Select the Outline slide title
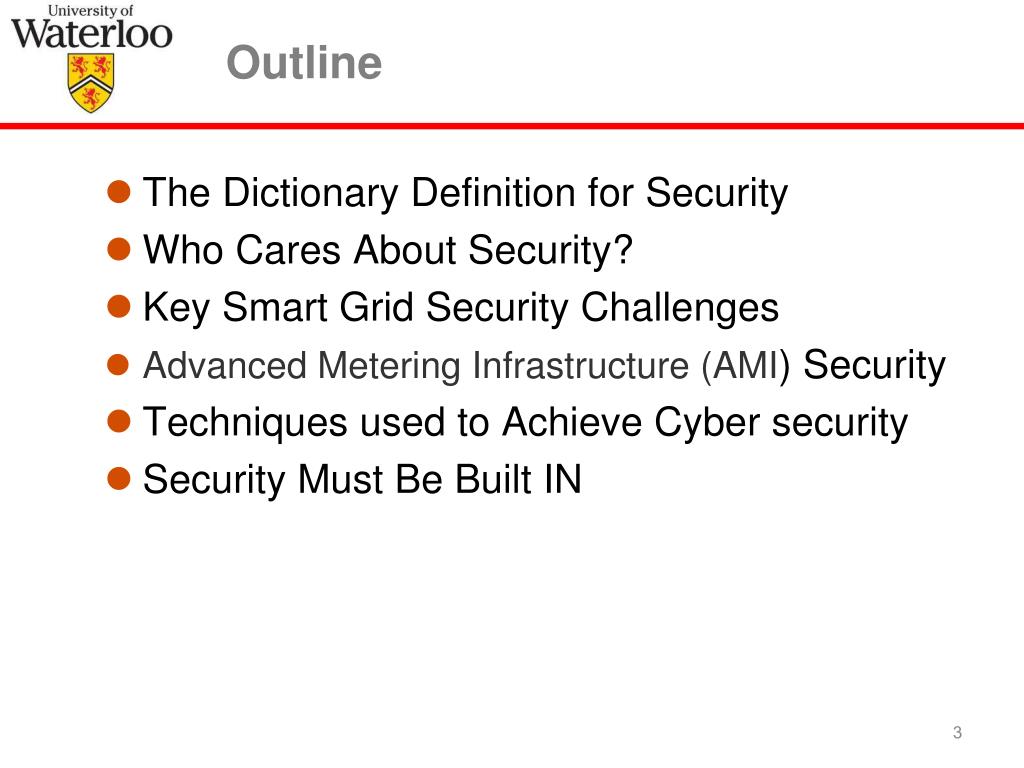Screen dimensions: 1024x768 coord(304,63)
